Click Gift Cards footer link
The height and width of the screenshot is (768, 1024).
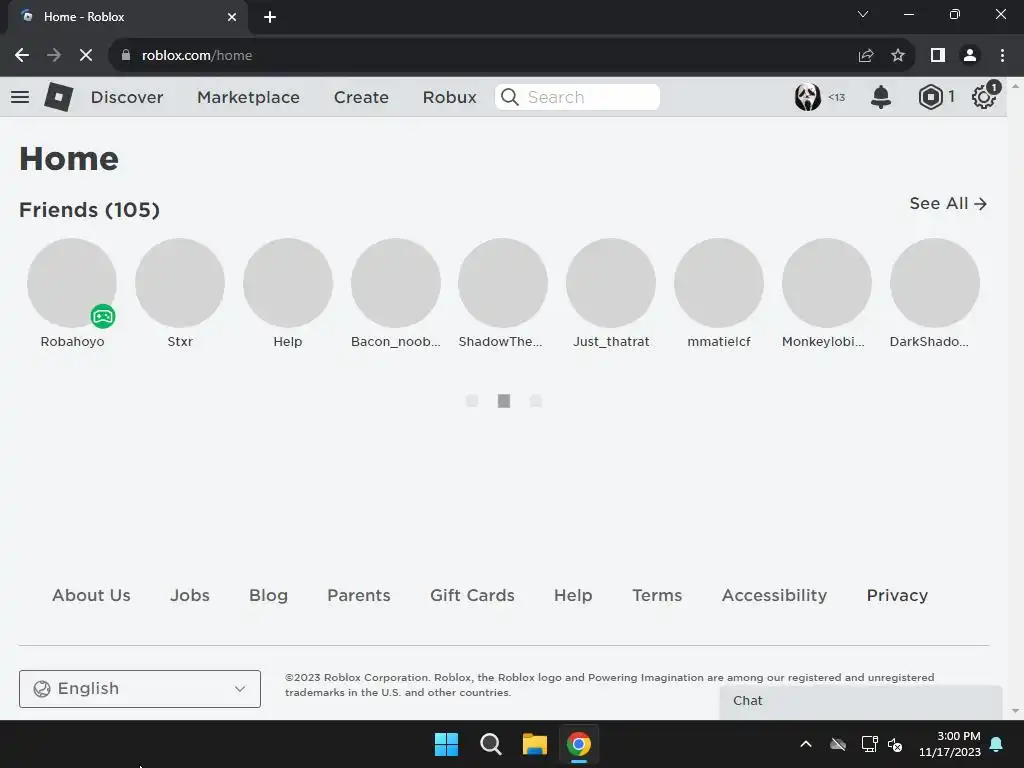pyautogui.click(x=472, y=596)
